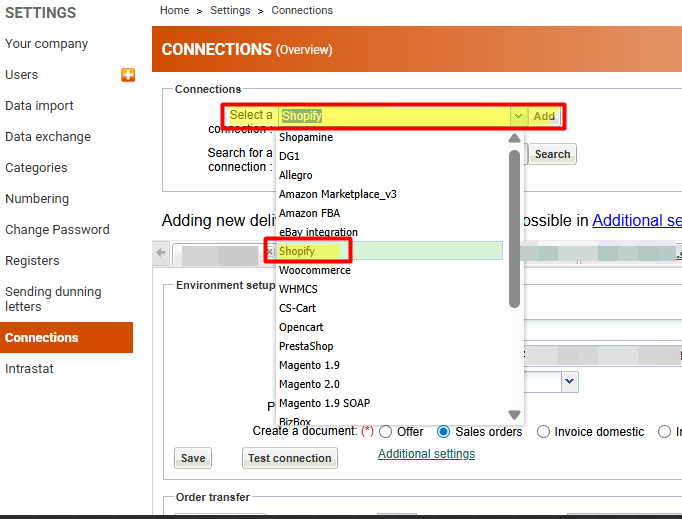Open Numbering in sidebar
This screenshot has height=519, width=682.
(x=37, y=198)
